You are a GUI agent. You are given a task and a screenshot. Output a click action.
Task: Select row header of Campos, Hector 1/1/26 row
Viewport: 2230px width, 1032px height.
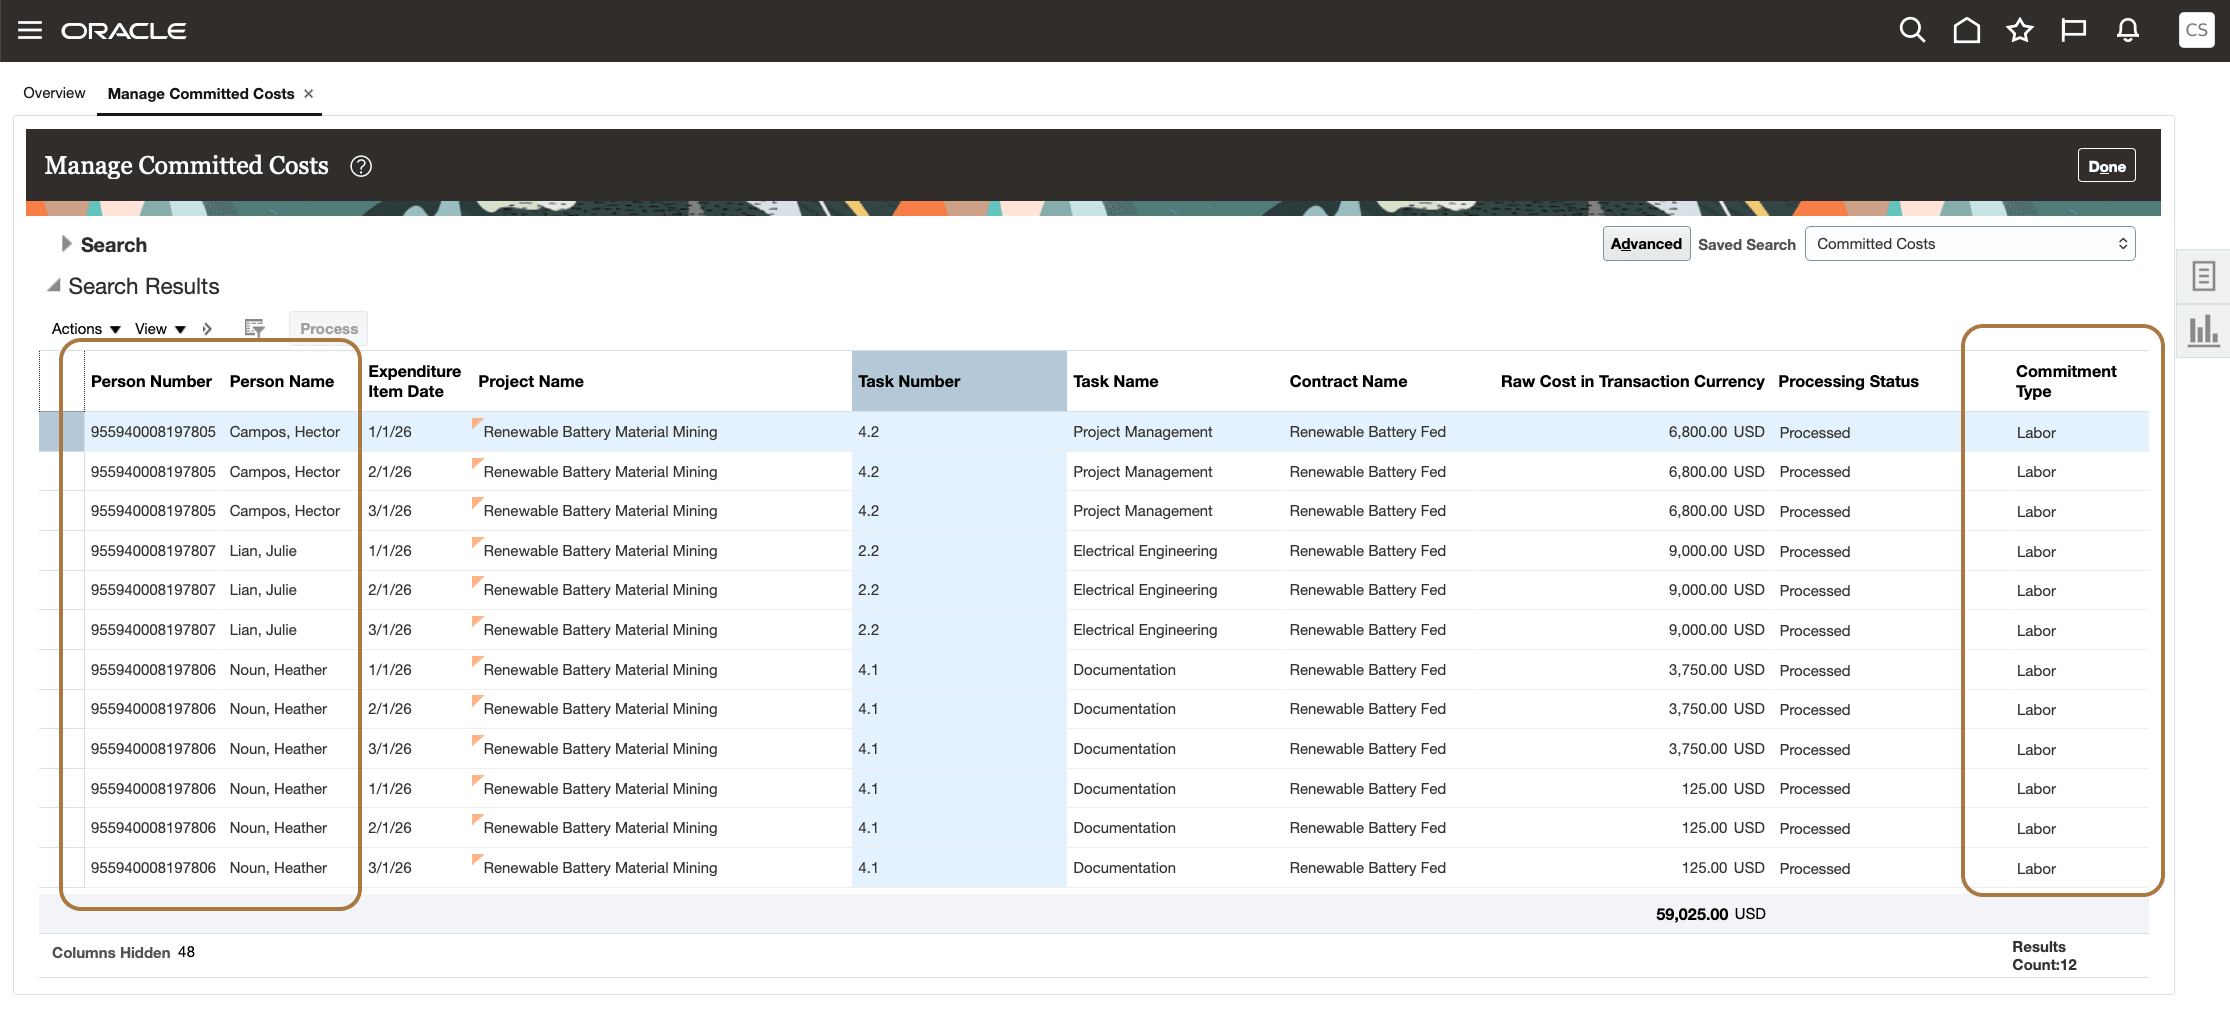point(61,432)
